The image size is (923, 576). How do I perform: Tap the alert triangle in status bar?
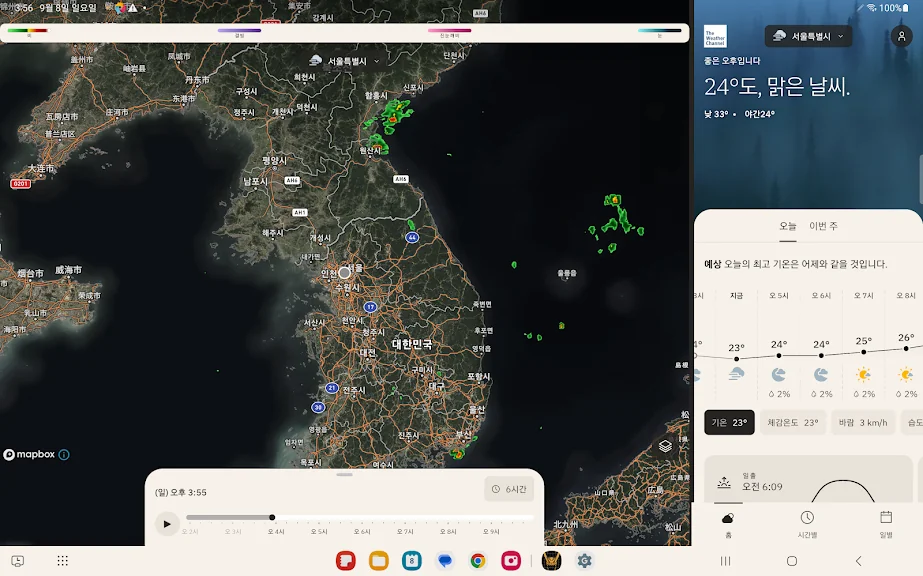tap(133, 8)
